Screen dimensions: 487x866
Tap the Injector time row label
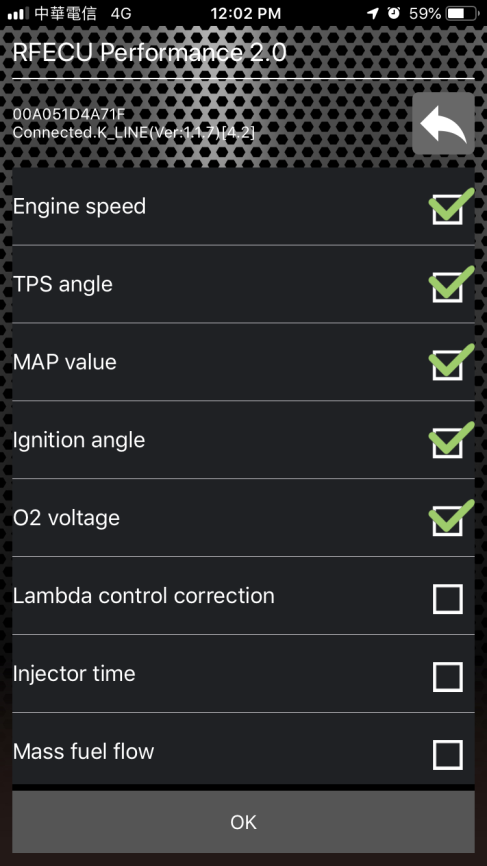click(x=74, y=674)
